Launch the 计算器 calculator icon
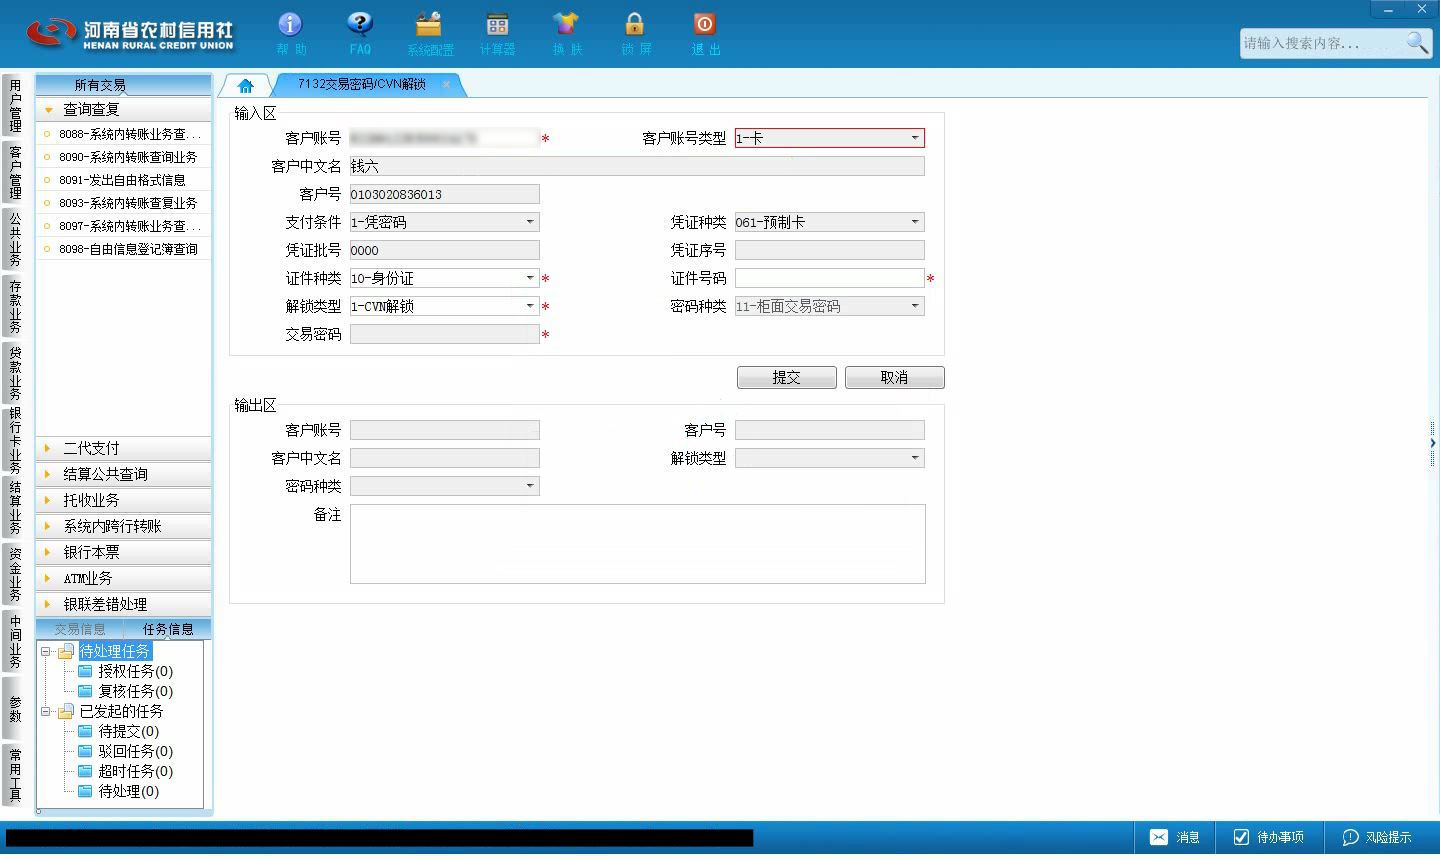Image resolution: width=1440 pixels, height=860 pixels. 497,34
